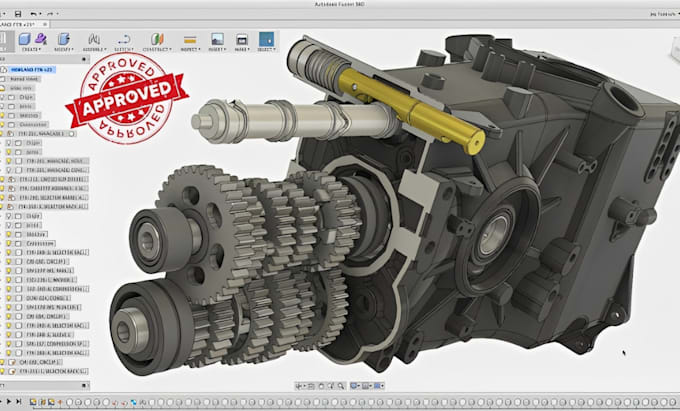Click the Undo arrow icon

click(x=33, y=14)
